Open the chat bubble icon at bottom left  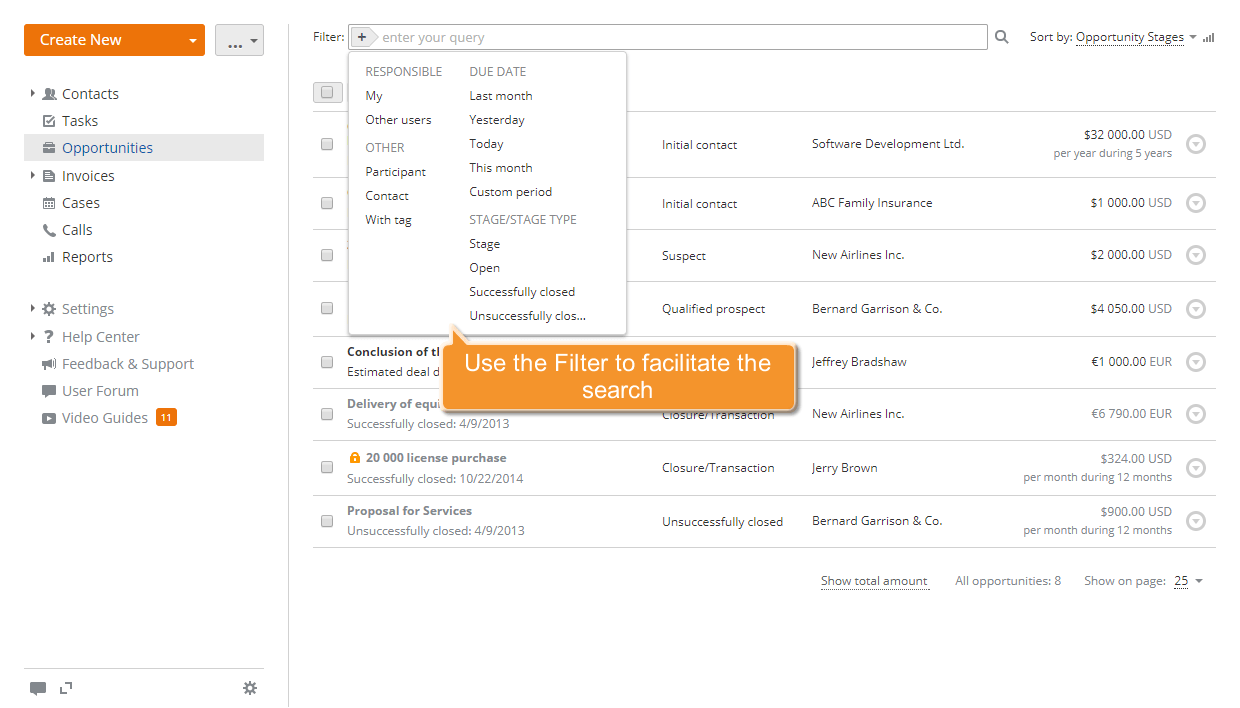point(38,688)
